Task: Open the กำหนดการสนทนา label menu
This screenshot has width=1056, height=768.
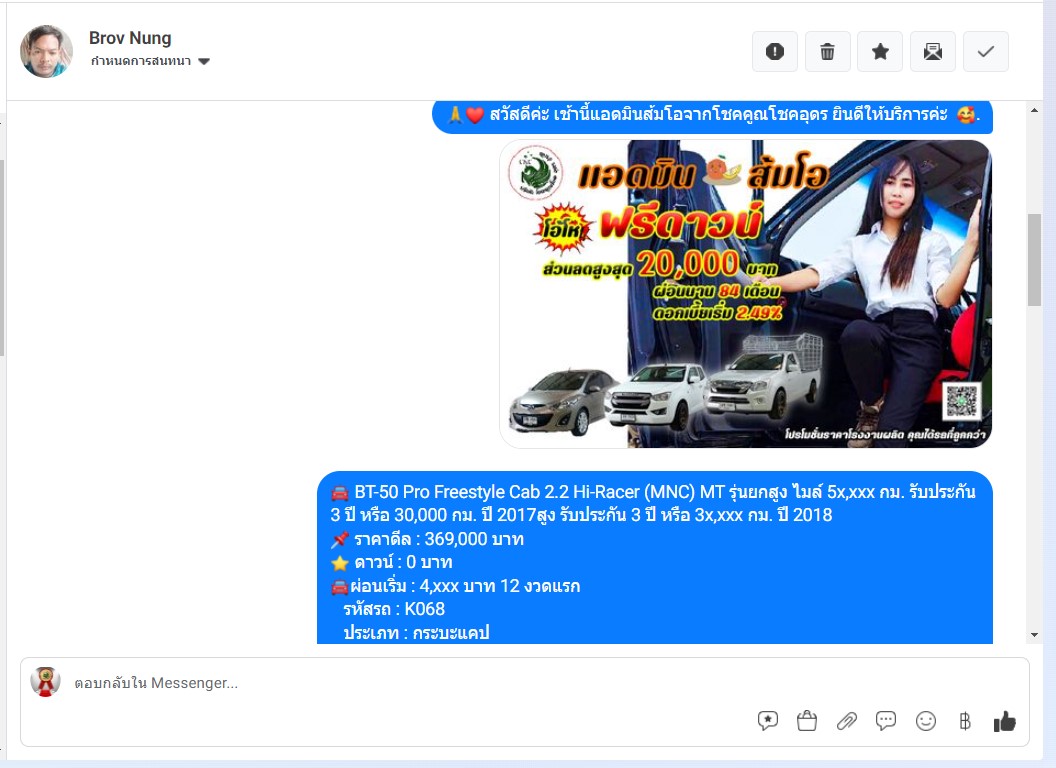Action: point(141,62)
